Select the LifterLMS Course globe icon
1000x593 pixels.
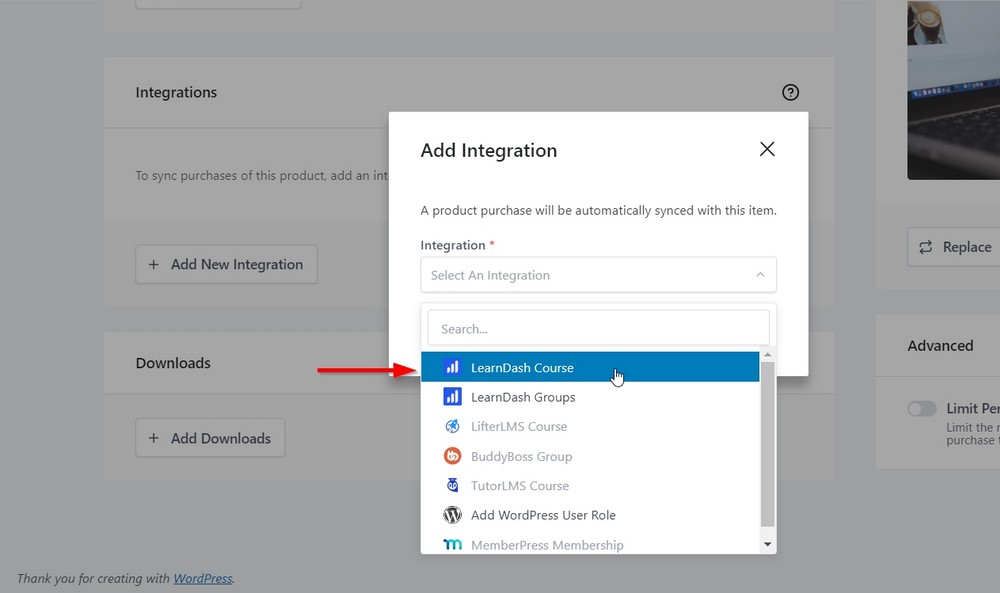(x=453, y=426)
